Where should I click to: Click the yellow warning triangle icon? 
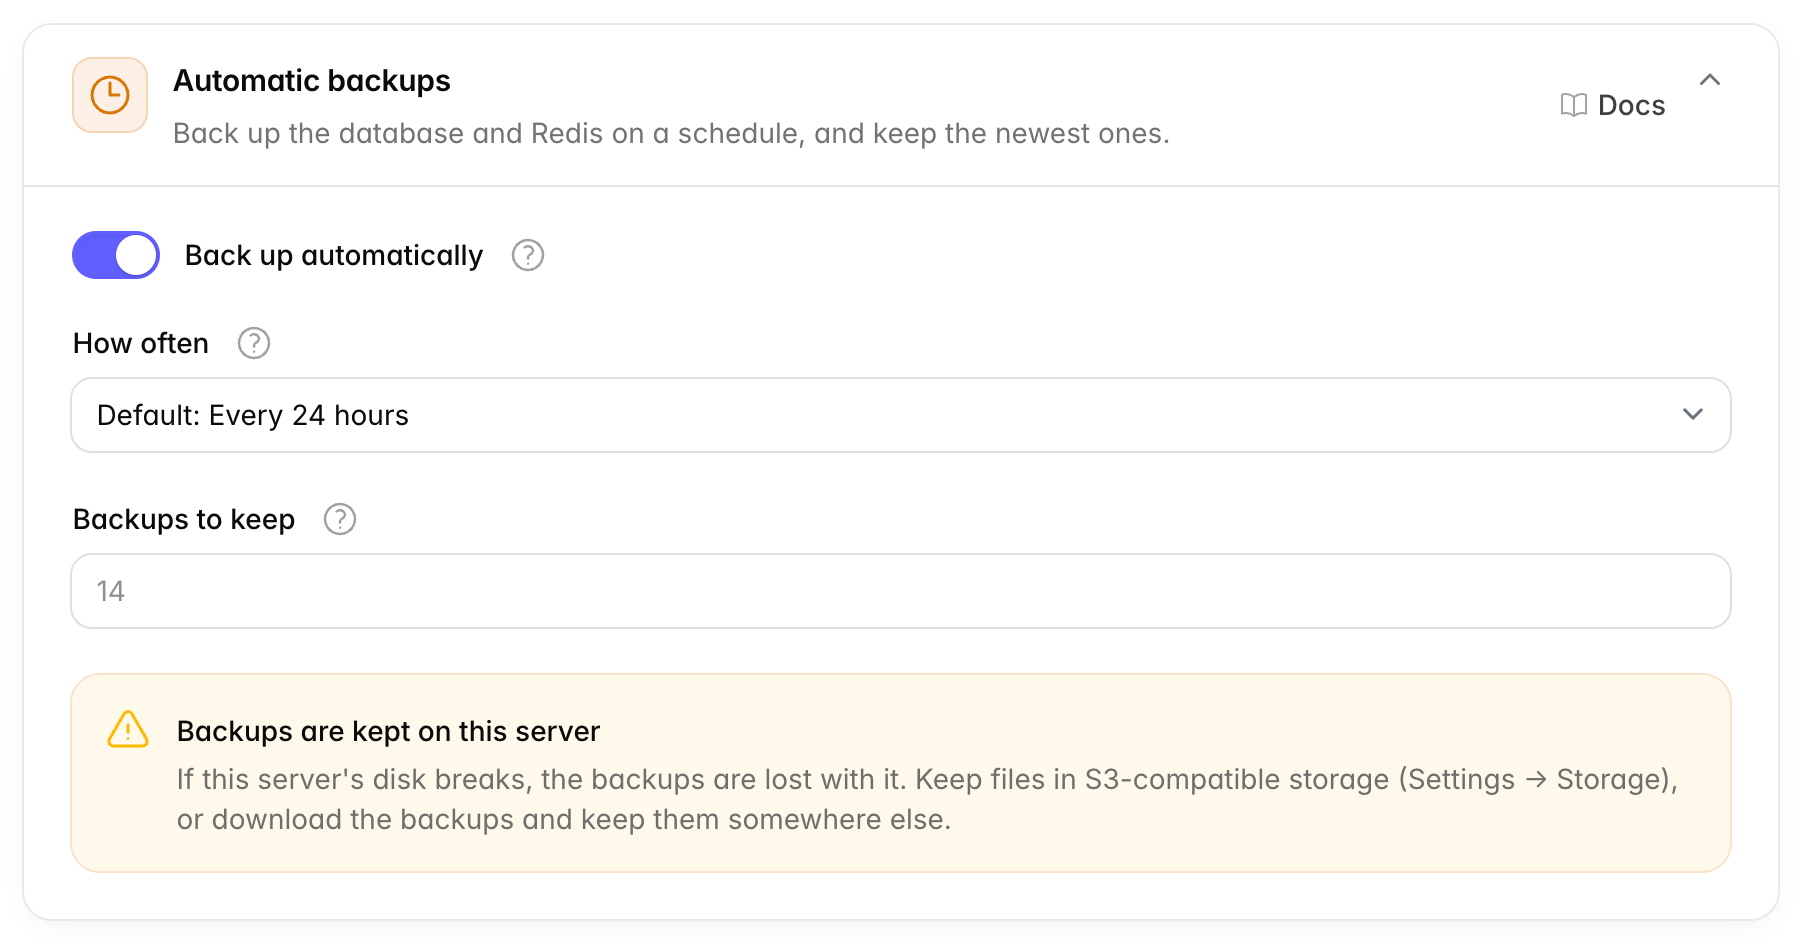click(128, 730)
